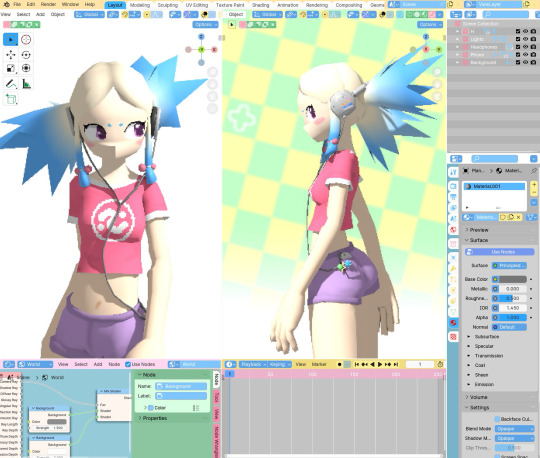Click the node Name field reading Background
Viewport: 540px width, 458px height.
(x=181, y=386)
